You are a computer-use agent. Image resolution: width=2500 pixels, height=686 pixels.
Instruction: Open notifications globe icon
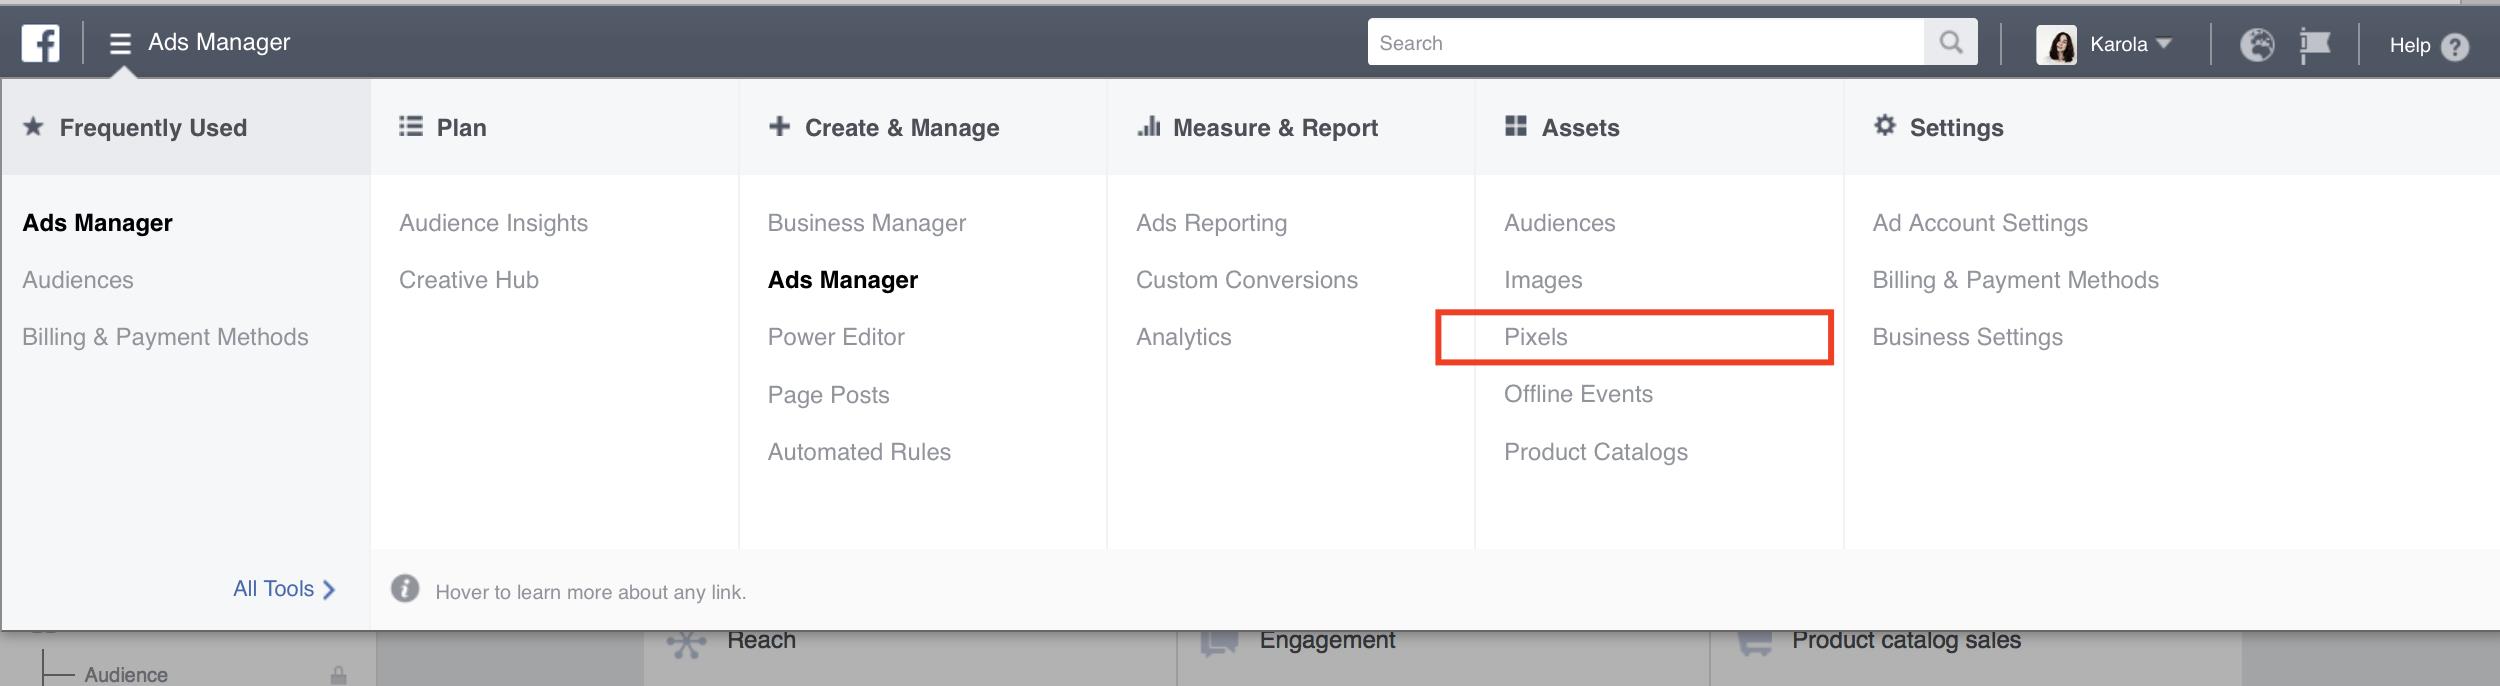coord(2257,44)
